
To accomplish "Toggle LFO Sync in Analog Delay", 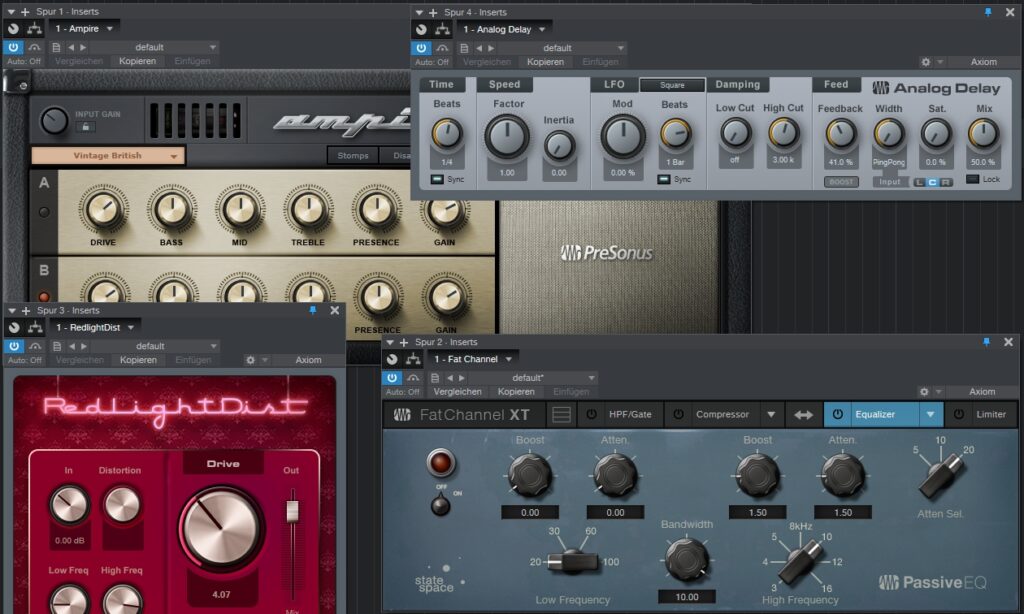I will coord(664,179).
